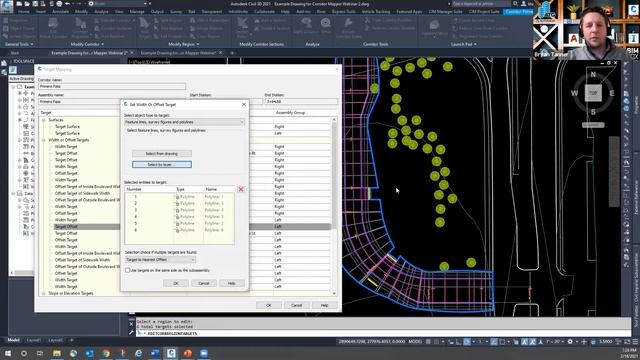Expand the Slope or Elevation Targets group
Screen dimensions: 640x360
pyautogui.click(x=44, y=293)
